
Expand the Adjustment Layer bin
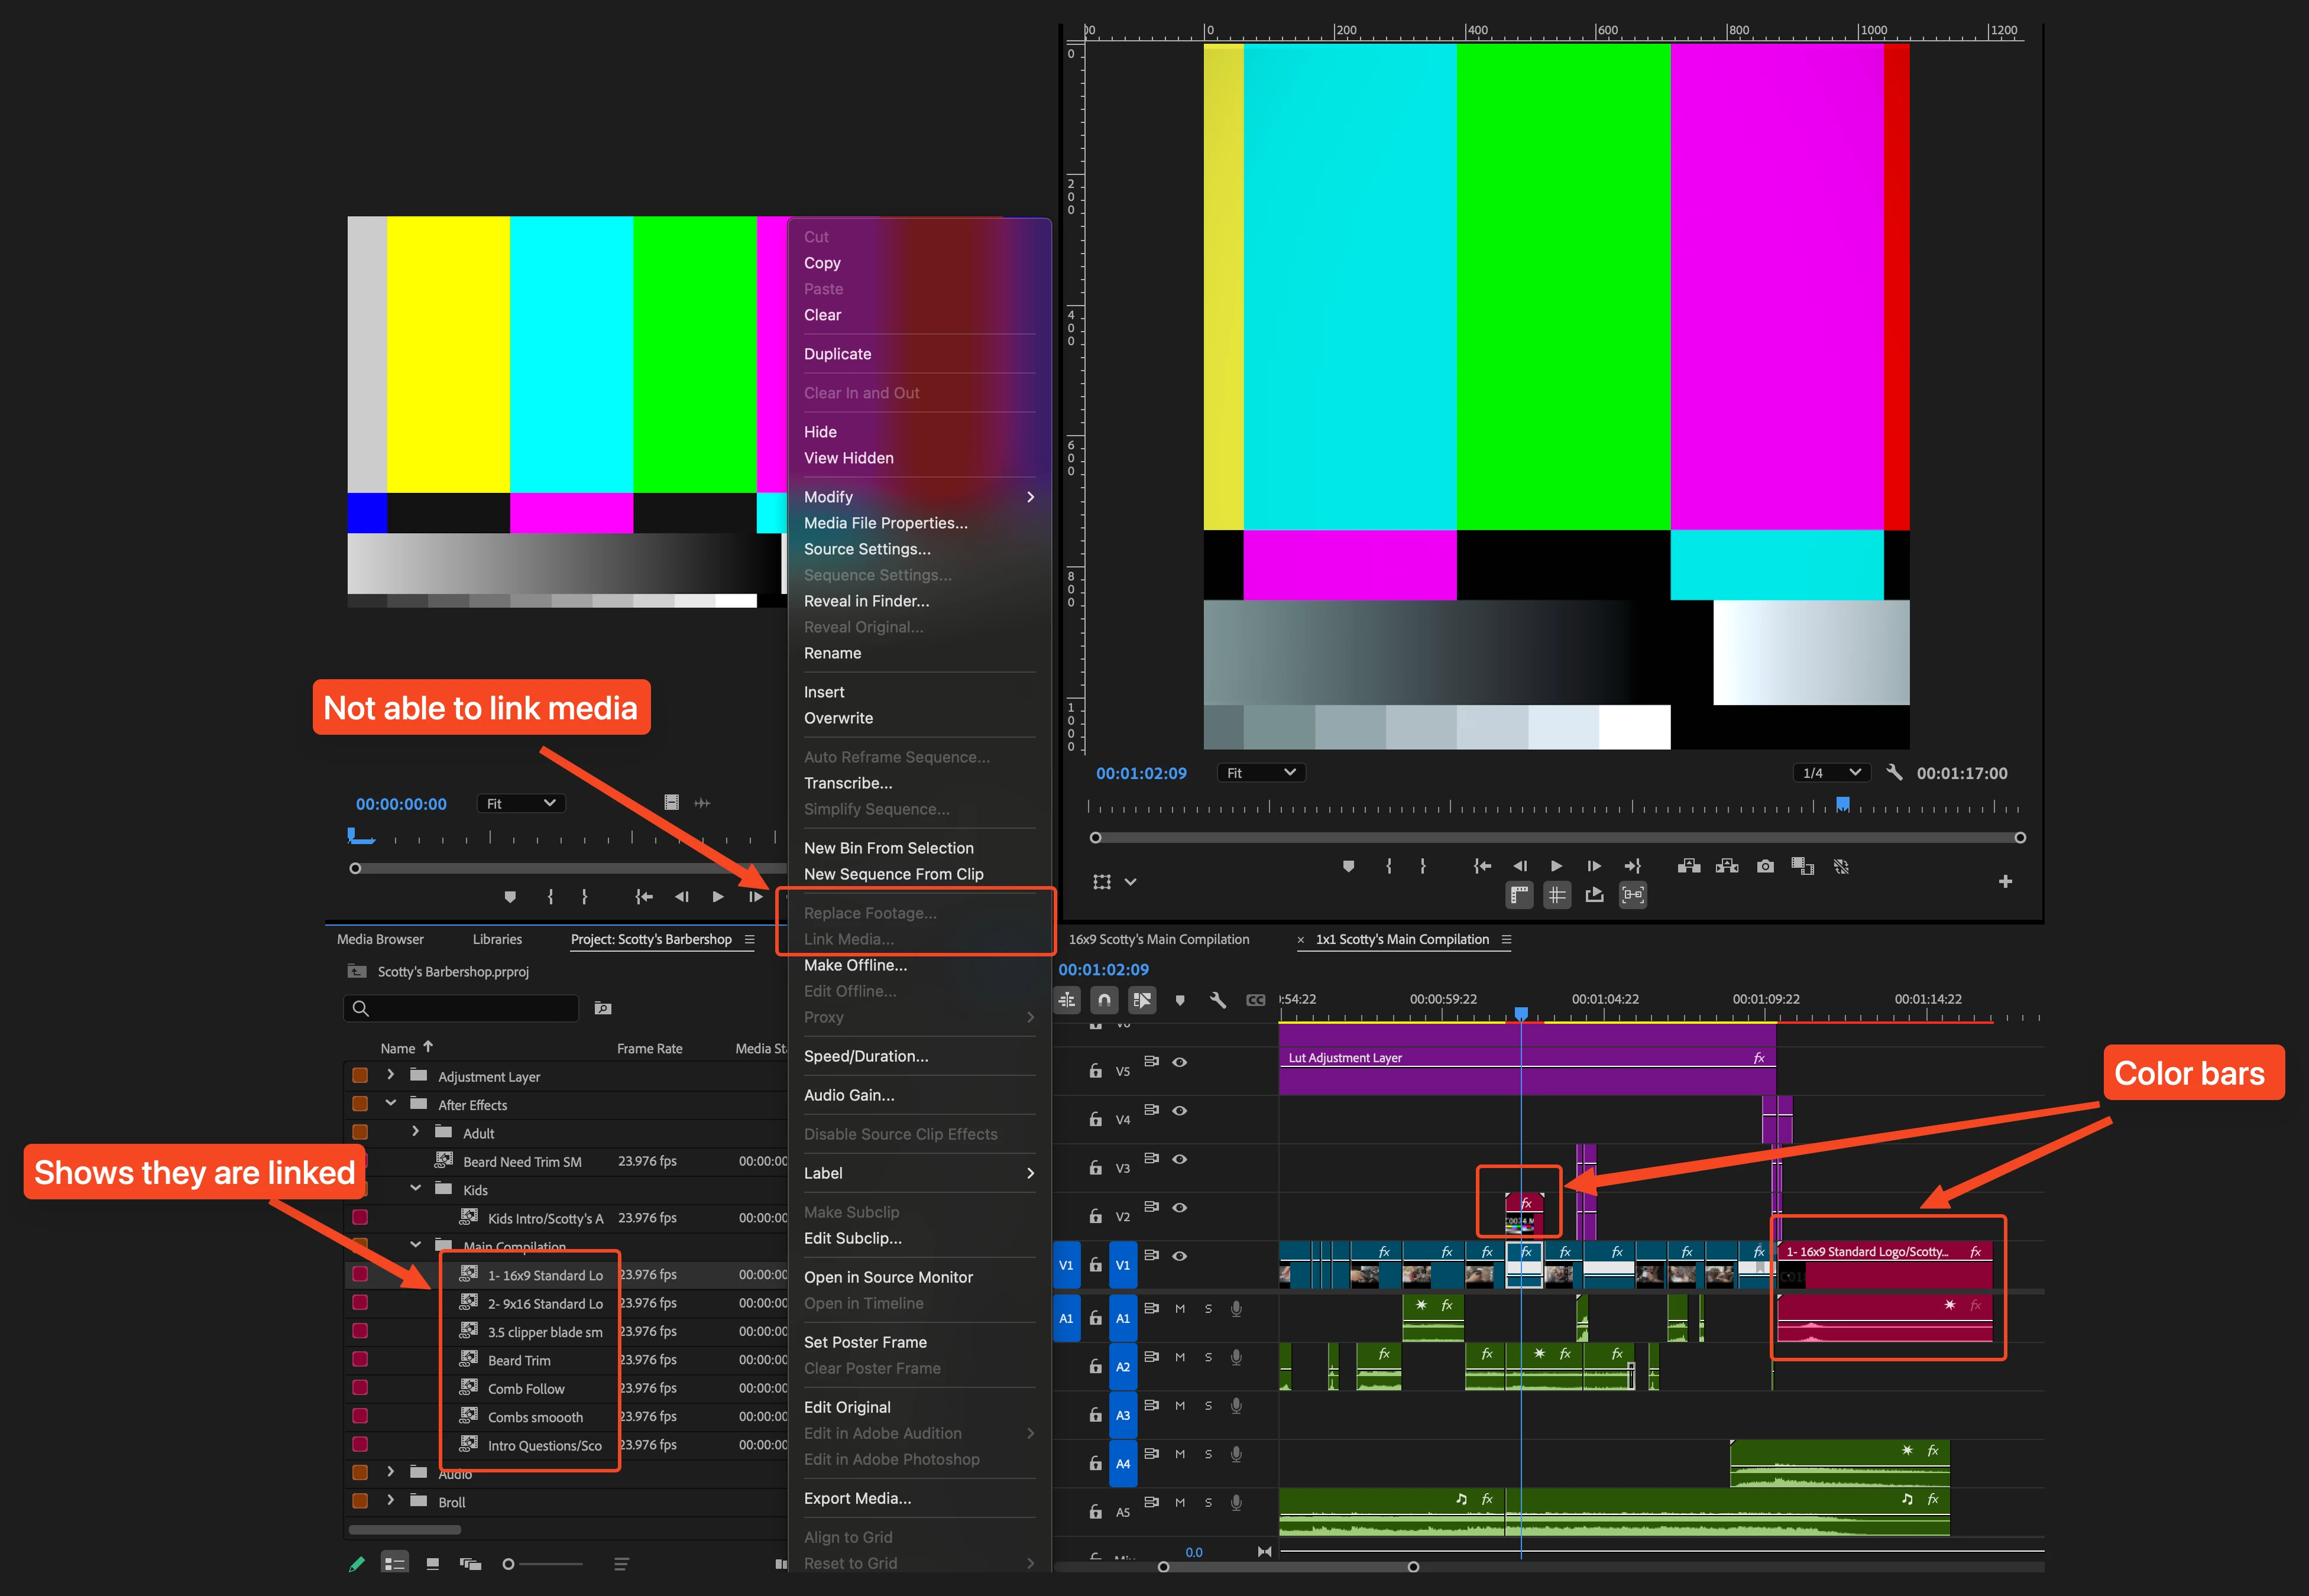coord(391,1075)
